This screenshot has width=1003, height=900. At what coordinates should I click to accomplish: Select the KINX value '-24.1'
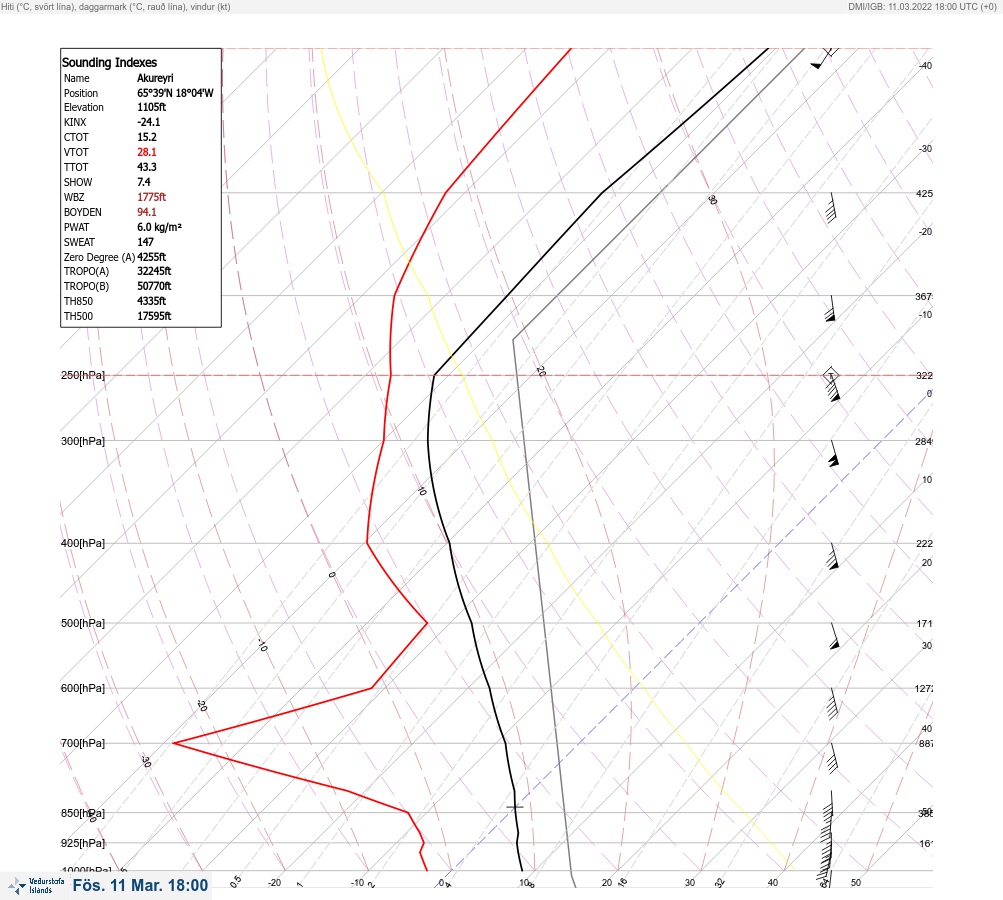149,122
